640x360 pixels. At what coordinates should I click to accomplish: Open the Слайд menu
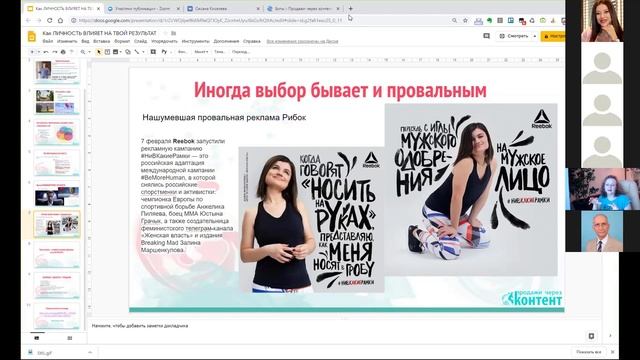pos(140,41)
